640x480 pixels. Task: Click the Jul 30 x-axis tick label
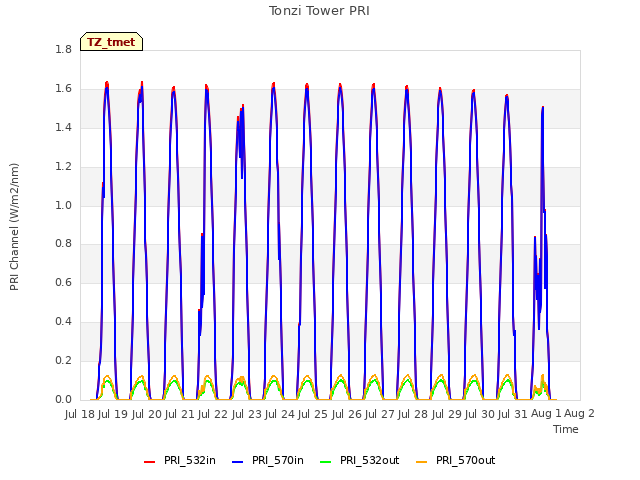480,414
